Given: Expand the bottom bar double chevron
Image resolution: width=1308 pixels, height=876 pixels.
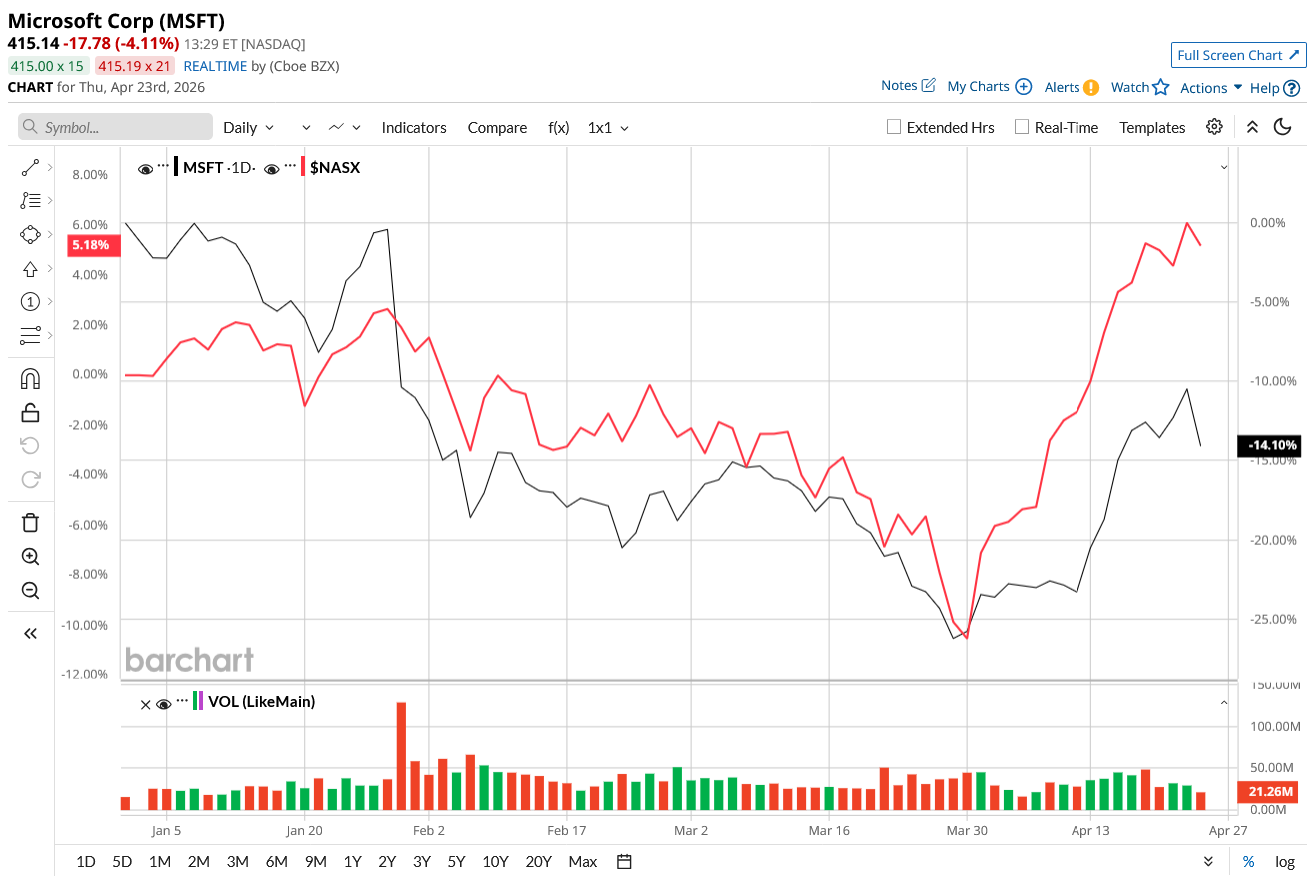Looking at the screenshot, I should [x=1208, y=861].
